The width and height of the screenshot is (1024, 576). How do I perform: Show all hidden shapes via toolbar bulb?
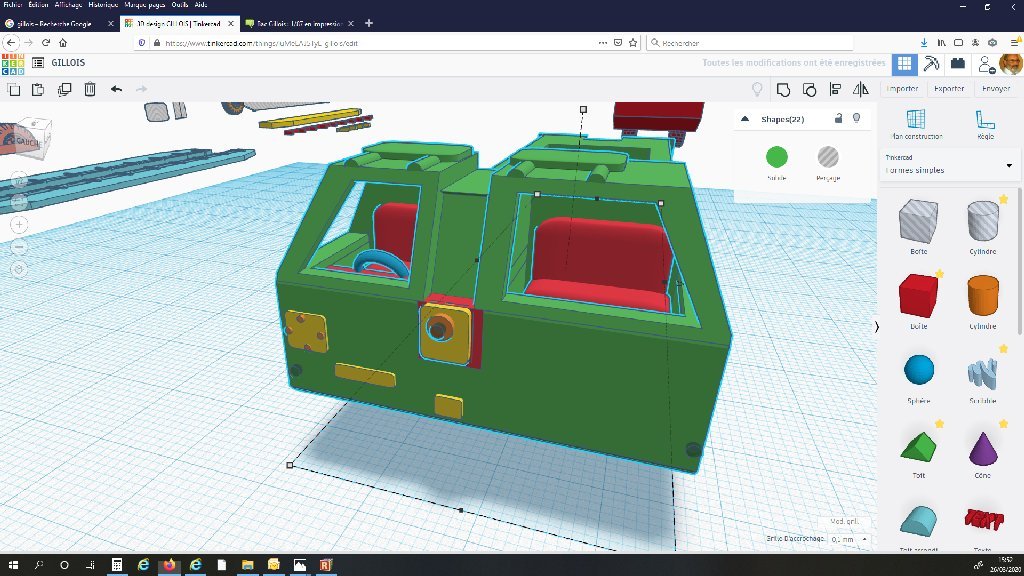click(x=757, y=89)
